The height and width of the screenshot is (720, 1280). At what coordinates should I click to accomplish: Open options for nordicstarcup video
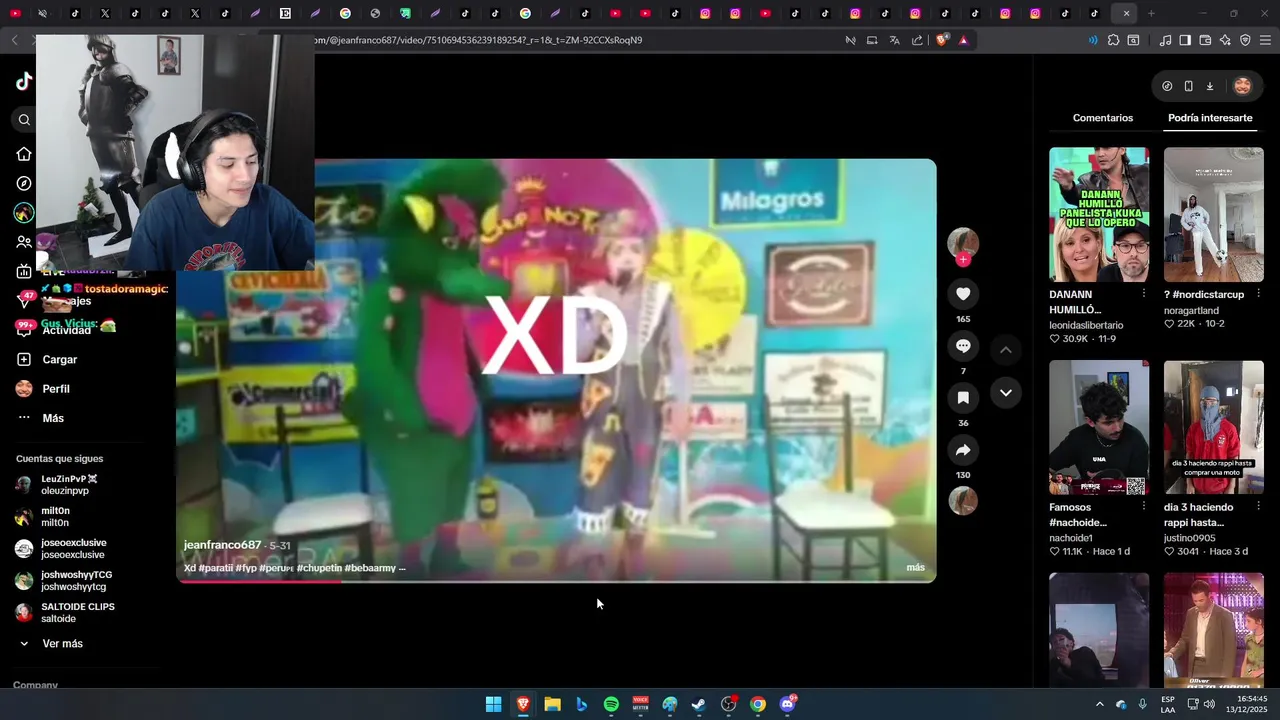coord(1258,294)
